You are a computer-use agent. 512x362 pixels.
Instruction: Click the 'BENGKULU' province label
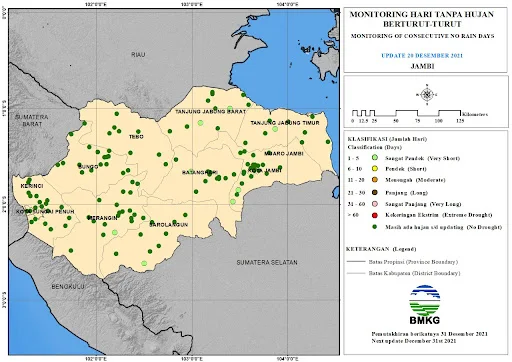tap(68, 286)
